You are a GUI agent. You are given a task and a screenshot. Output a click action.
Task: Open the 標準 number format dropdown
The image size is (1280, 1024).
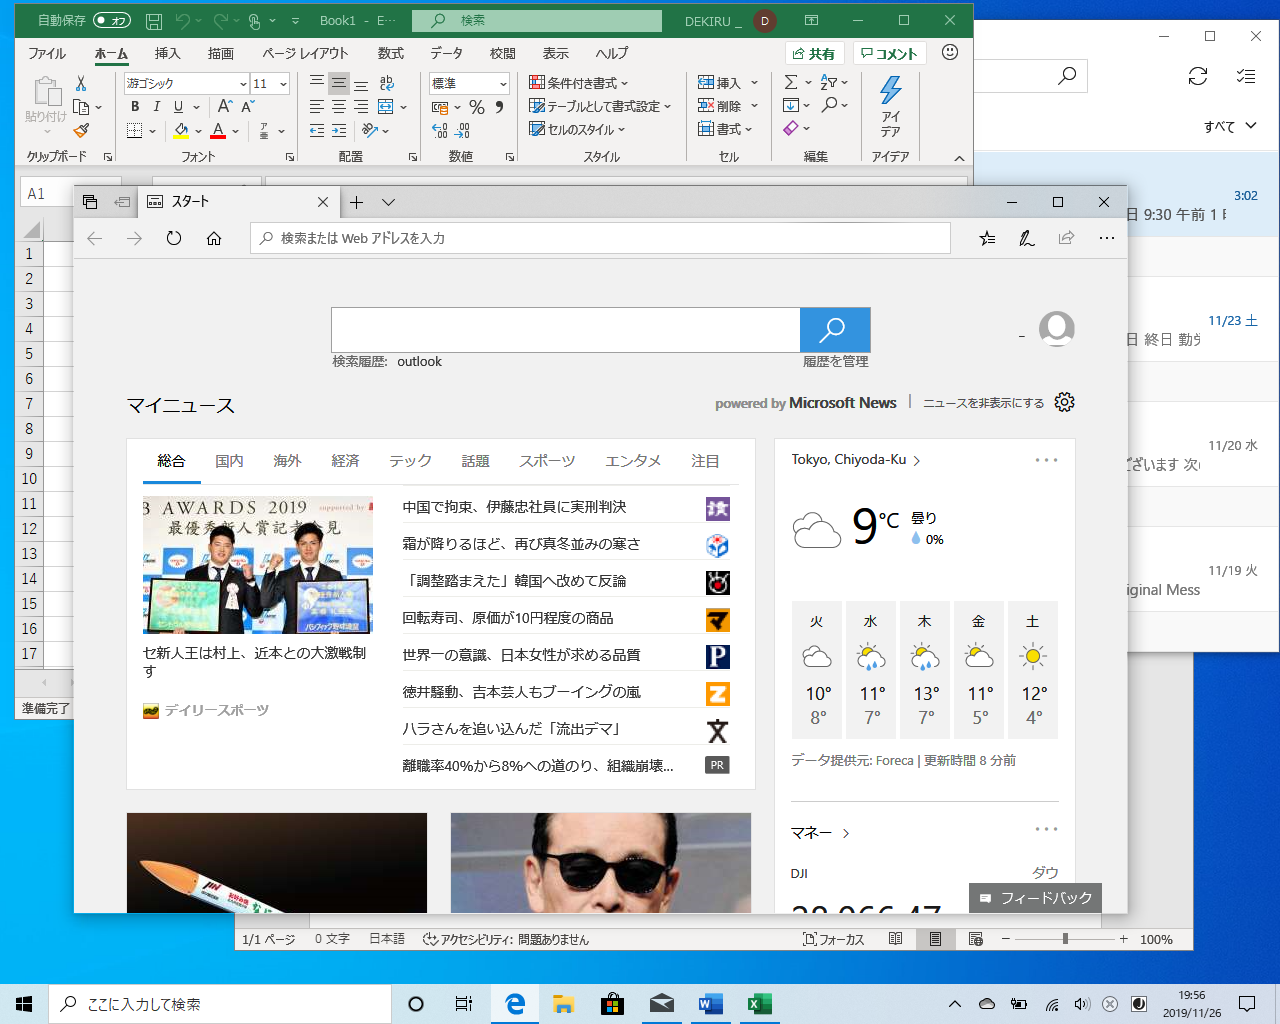pos(503,84)
